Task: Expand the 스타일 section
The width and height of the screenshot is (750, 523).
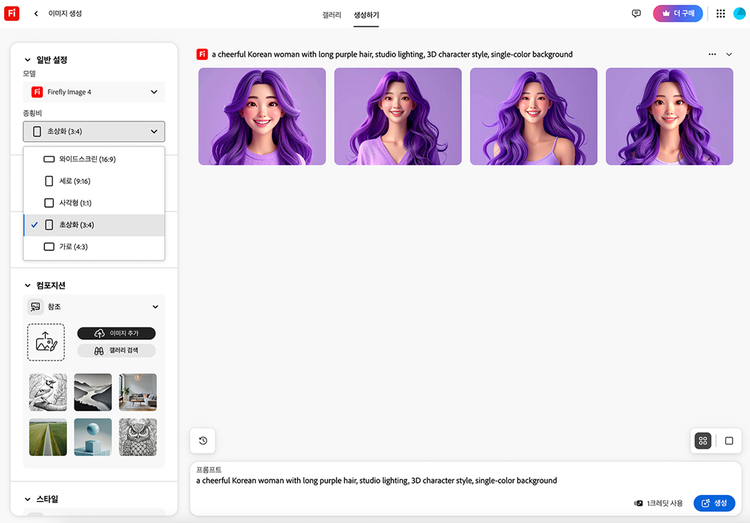Action: (42, 499)
